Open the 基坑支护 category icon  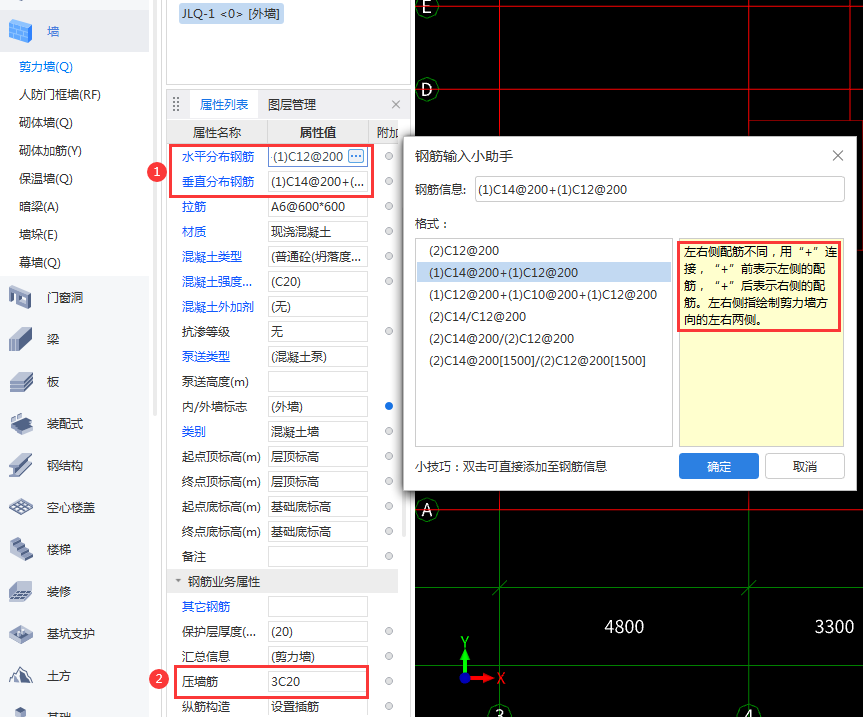(x=20, y=633)
